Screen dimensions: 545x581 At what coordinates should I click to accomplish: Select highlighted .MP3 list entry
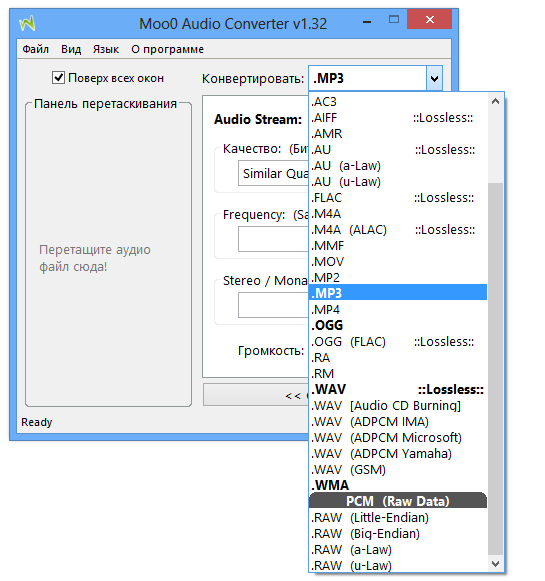pos(398,292)
